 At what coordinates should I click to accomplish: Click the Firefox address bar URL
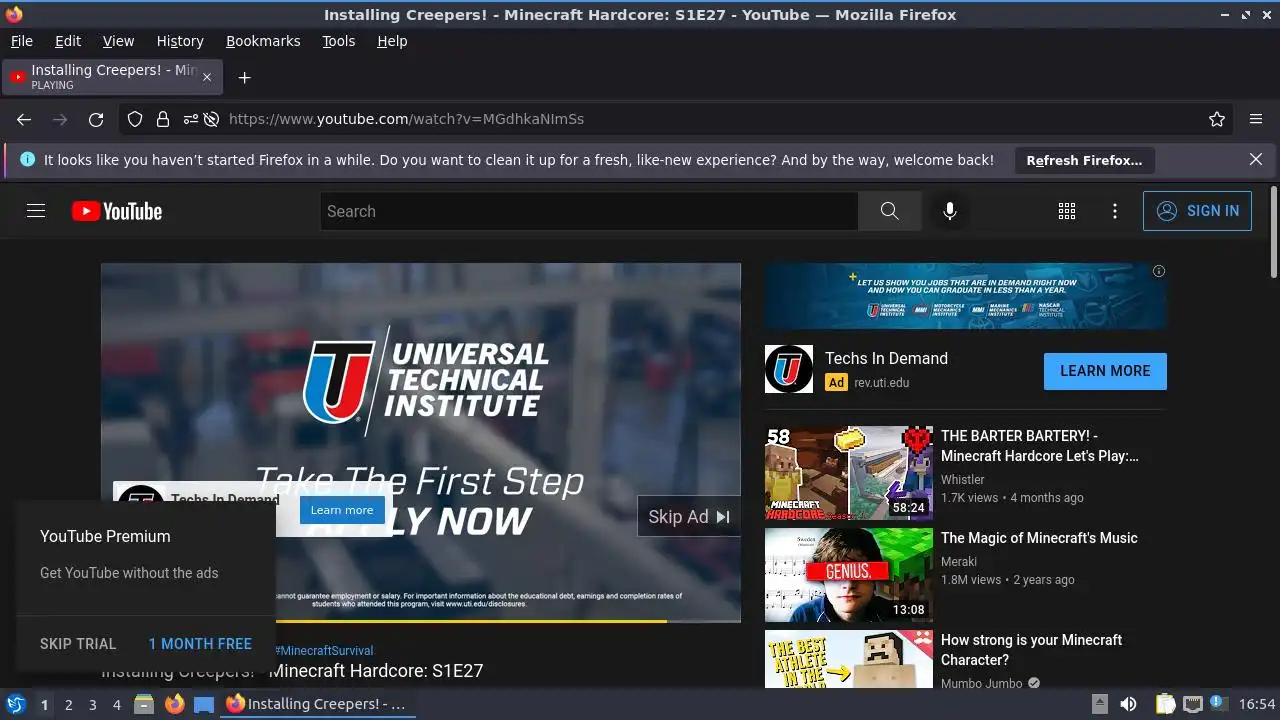(x=406, y=119)
